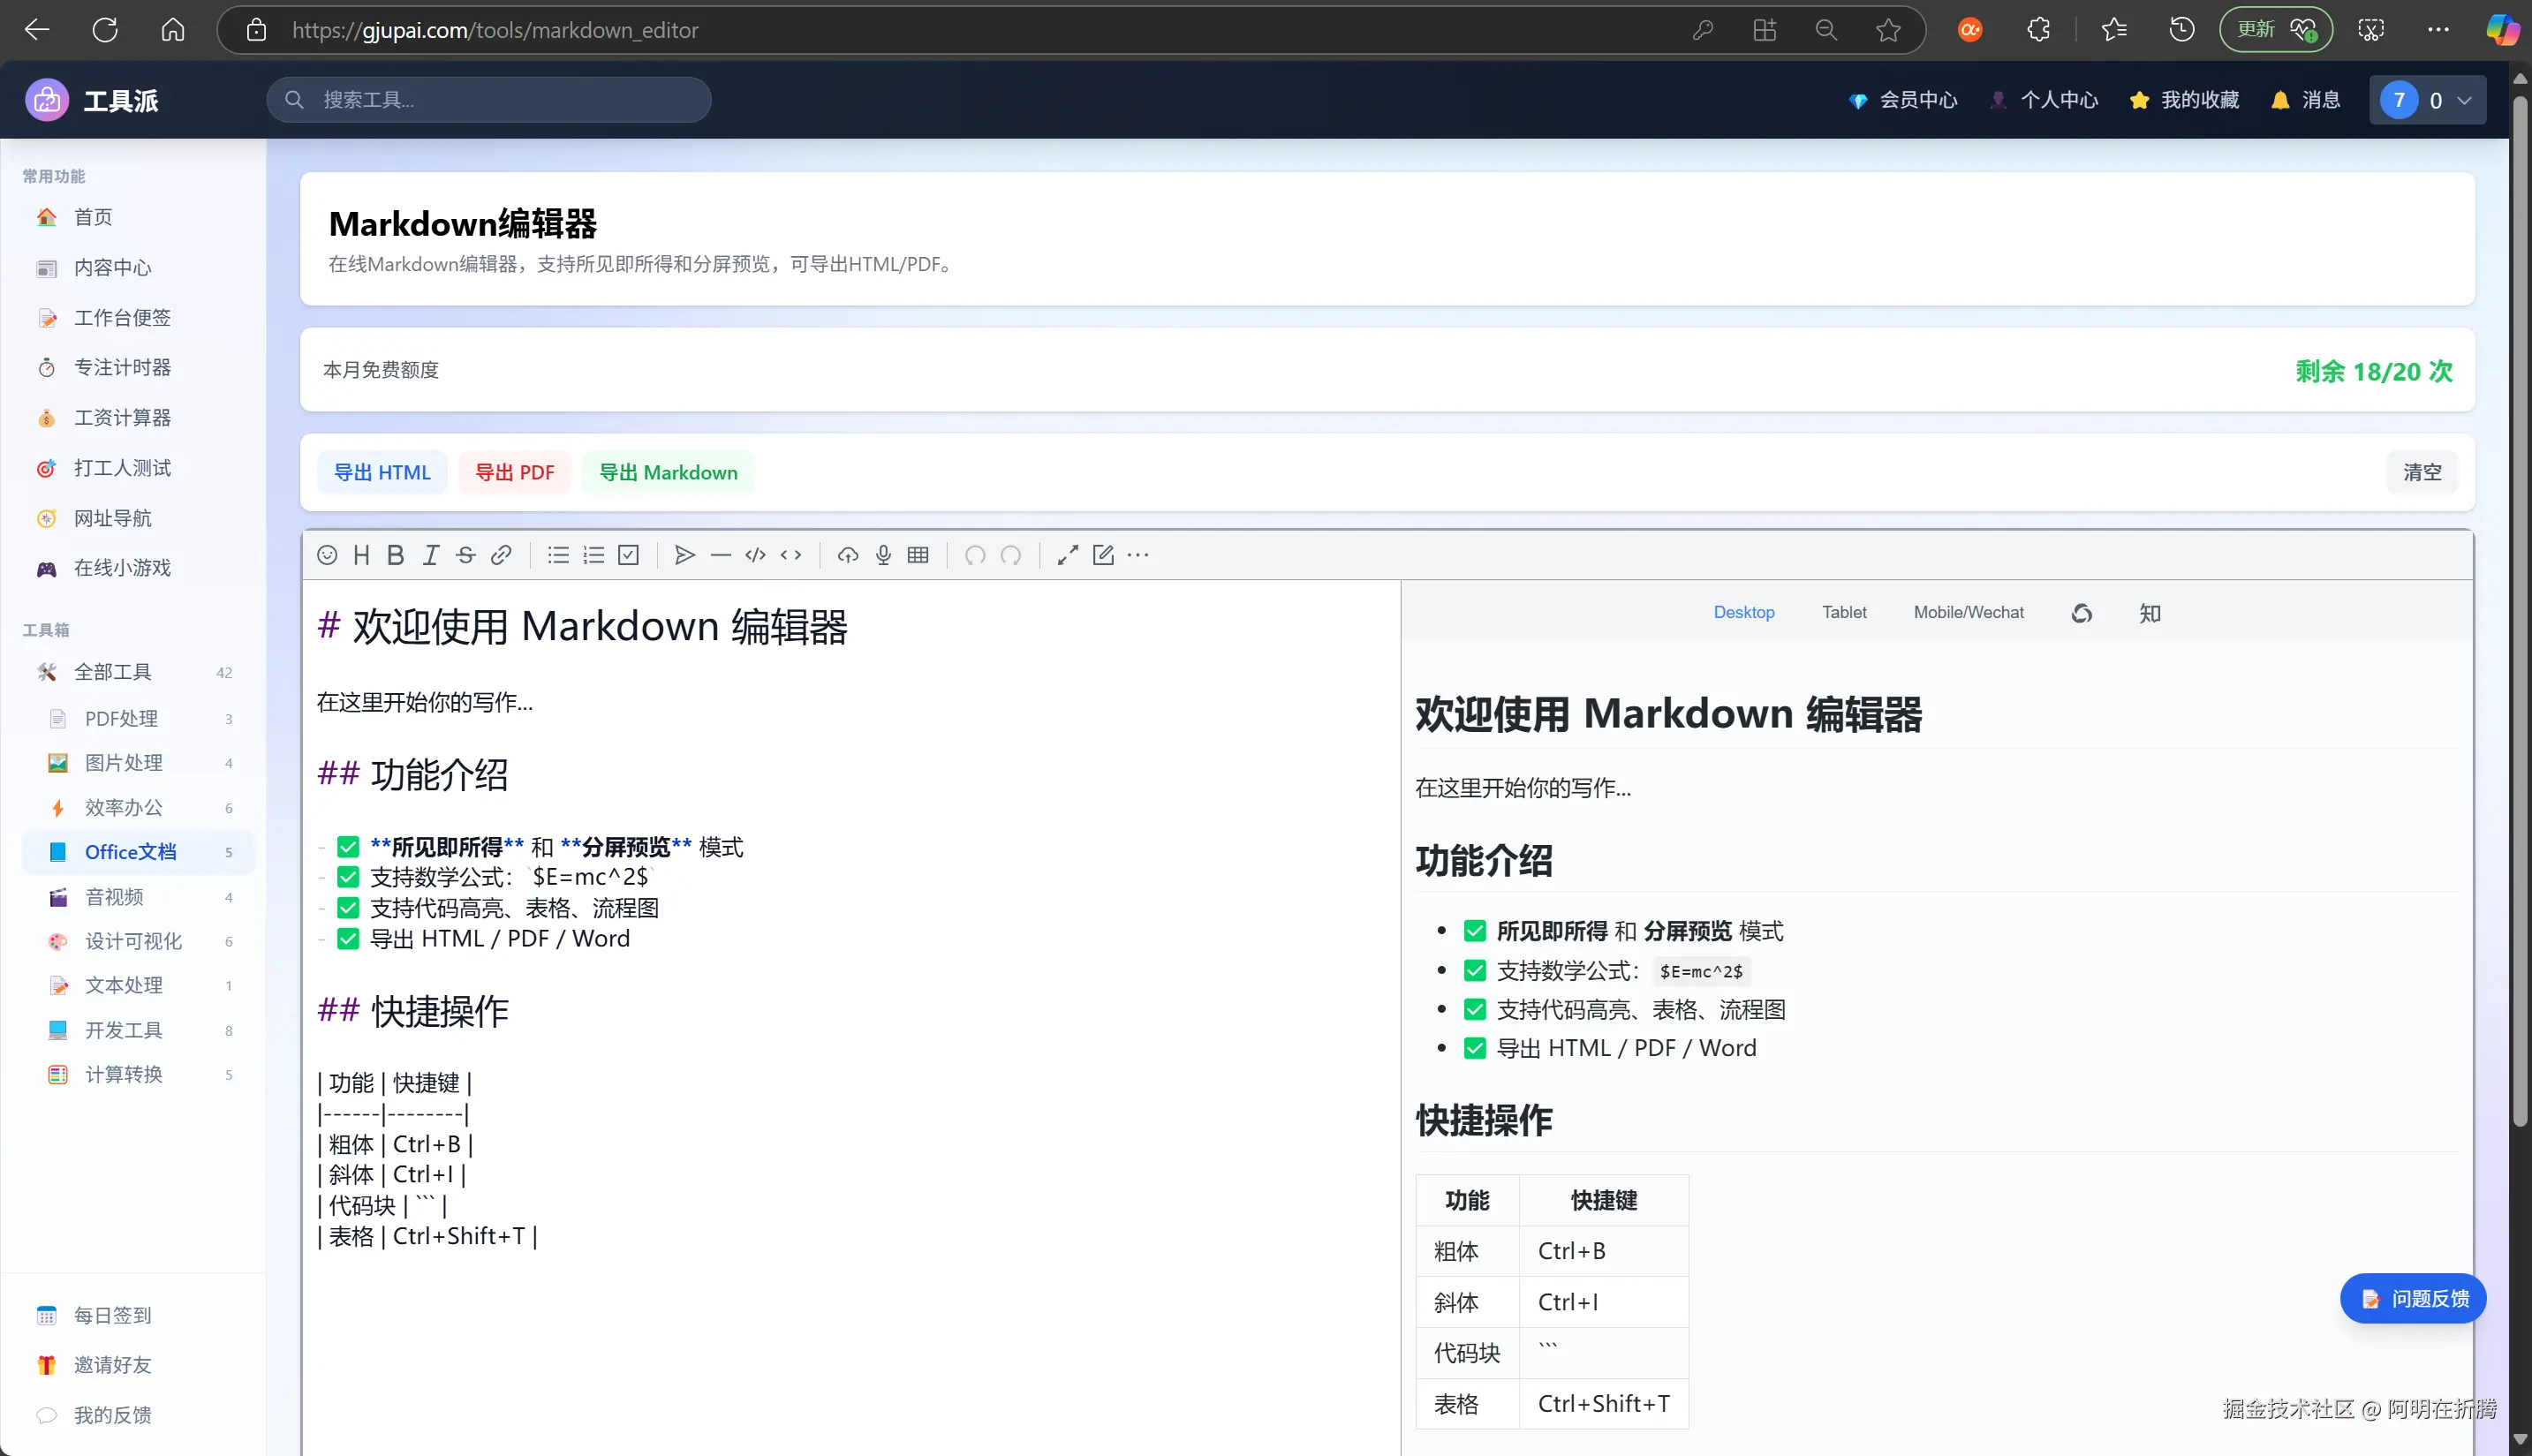Click the 知 Zhihu preview icon
The image size is (2532, 1456).
click(2150, 613)
